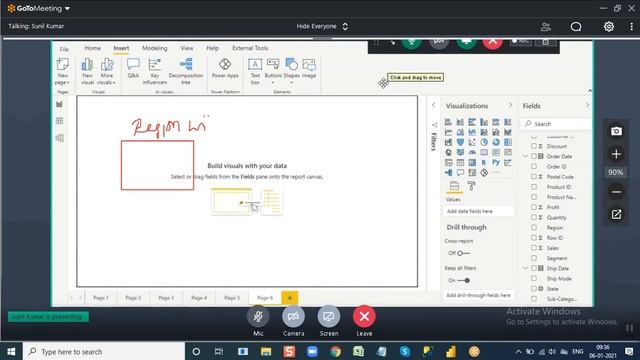
Task: Open the Format paint-roller tab
Action: (471, 186)
